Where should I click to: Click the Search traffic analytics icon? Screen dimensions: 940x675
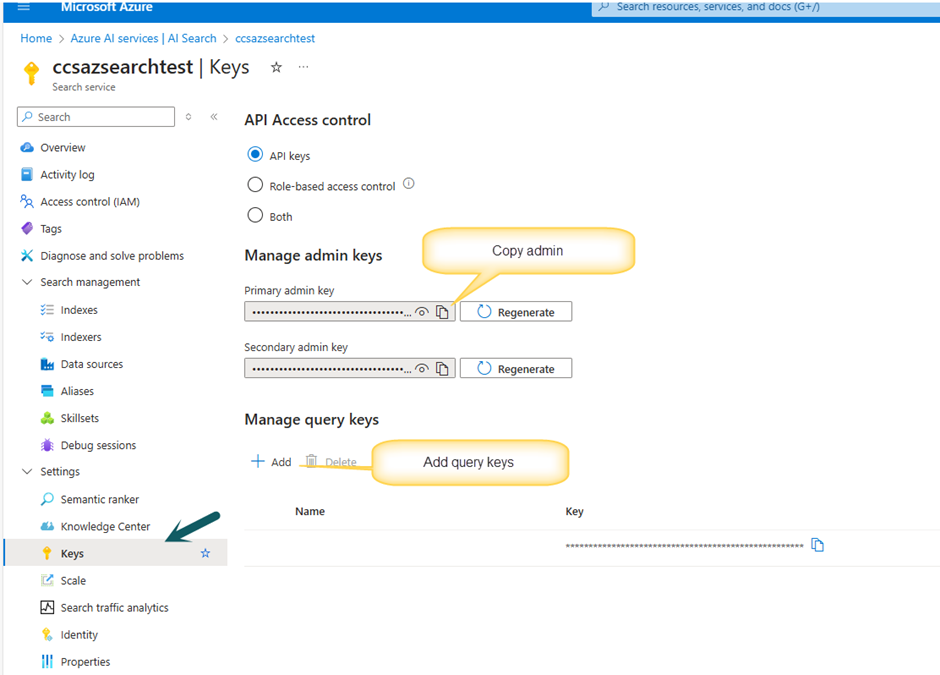(x=47, y=607)
